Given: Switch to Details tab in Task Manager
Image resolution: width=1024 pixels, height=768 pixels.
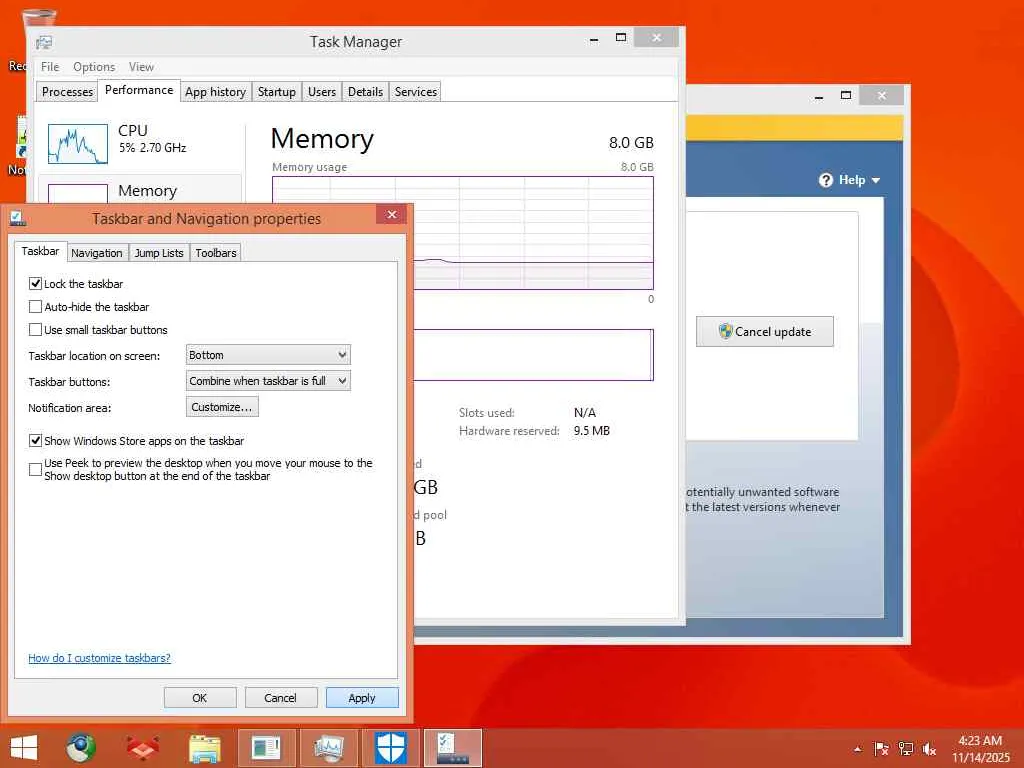Looking at the screenshot, I should pos(365,92).
